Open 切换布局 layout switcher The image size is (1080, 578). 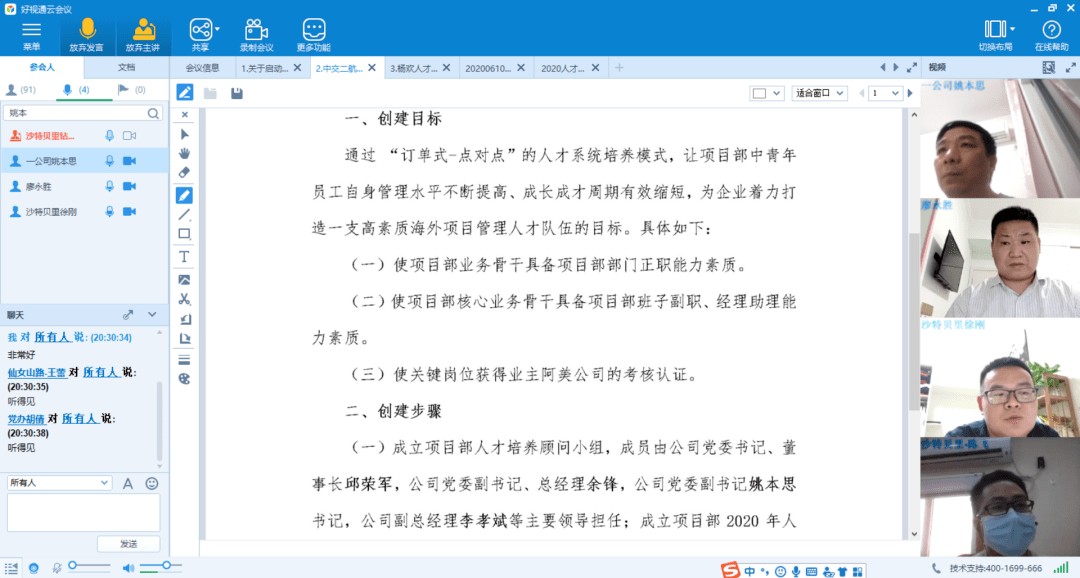point(996,36)
